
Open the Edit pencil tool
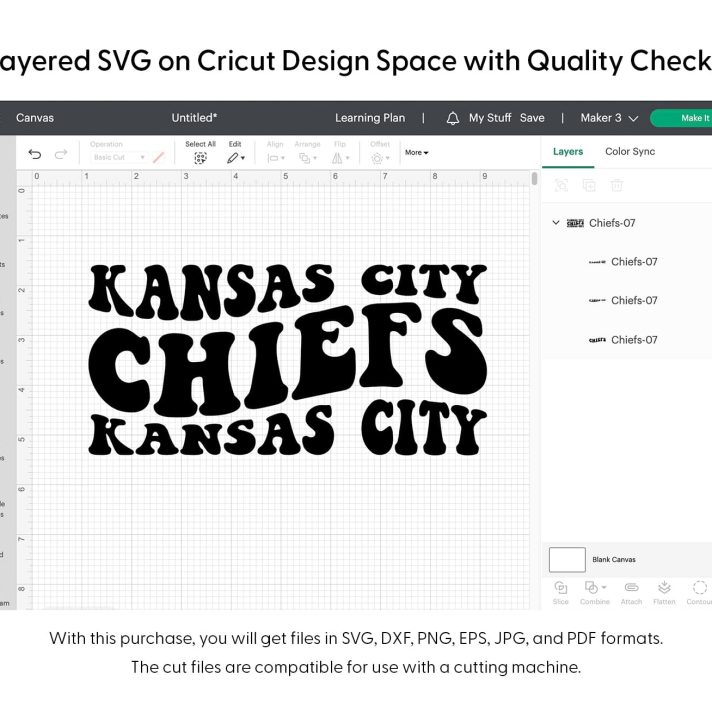click(236, 158)
